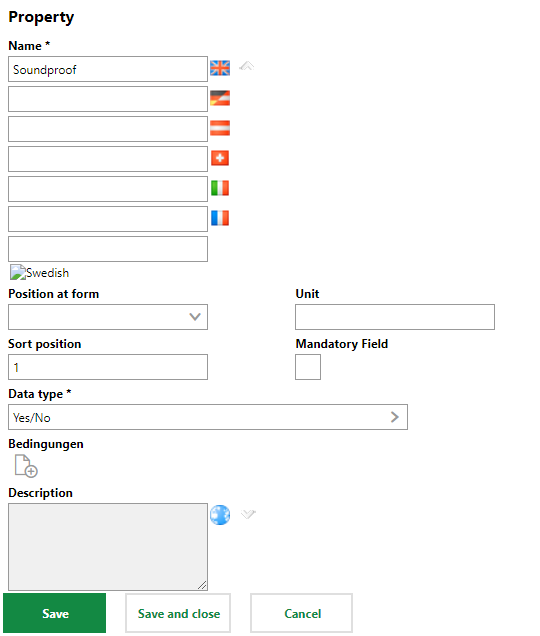Open the Data type Yes/No selector
Viewport: 540px width, 636px height.
point(208,417)
